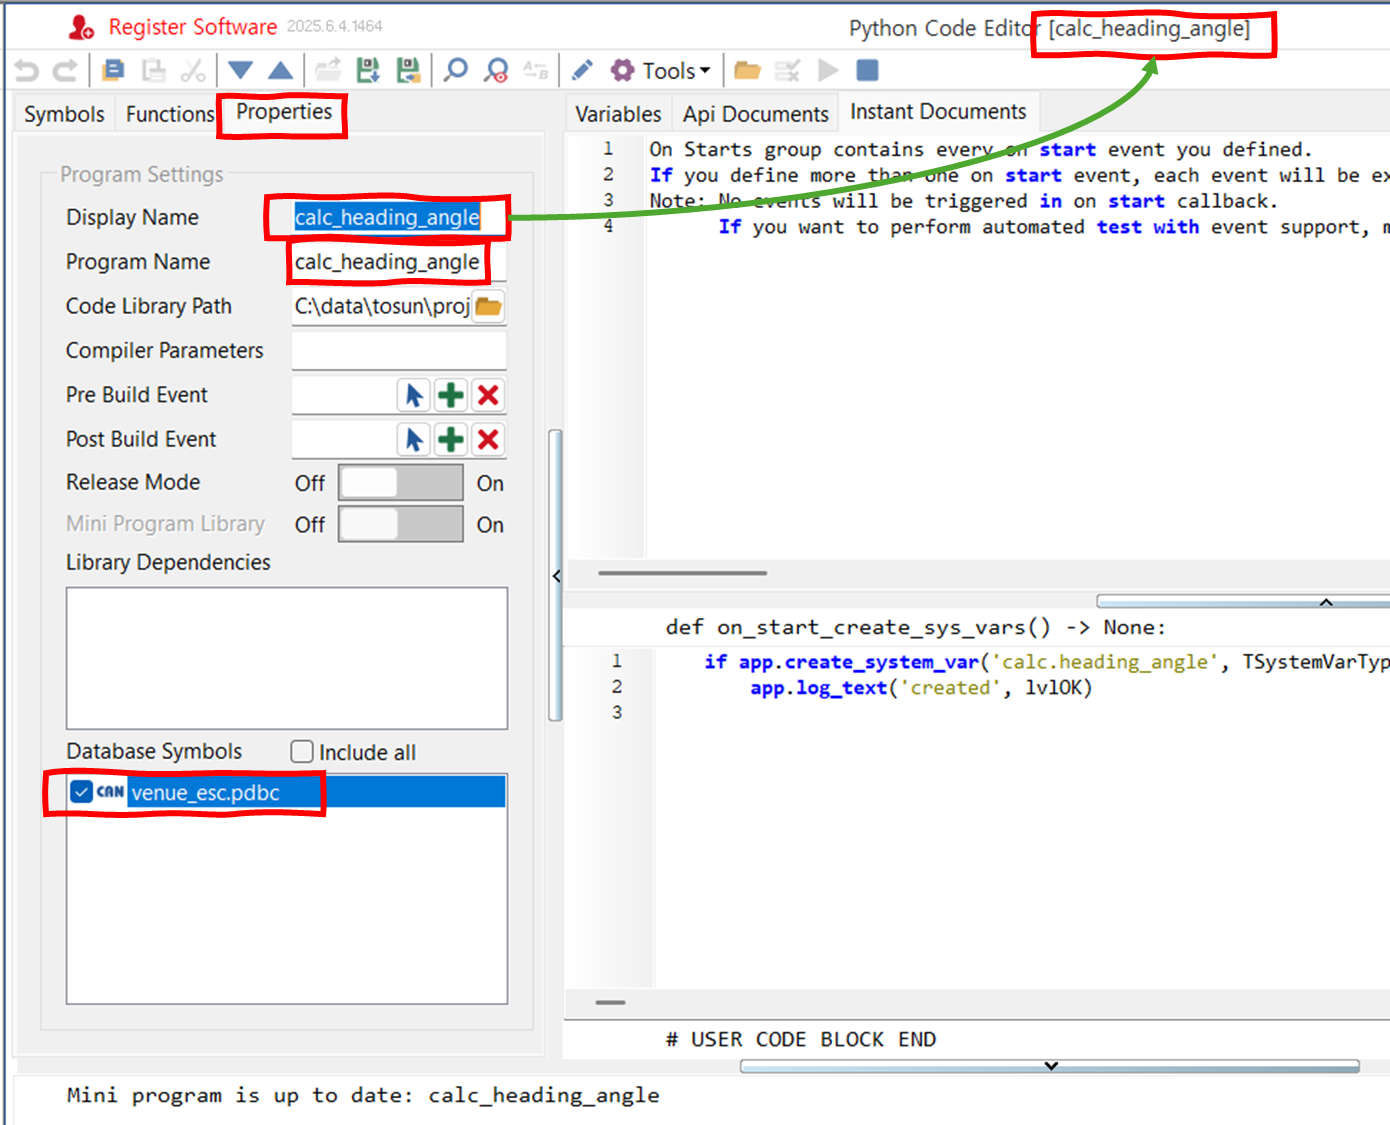Open the Properties tab
The width and height of the screenshot is (1390, 1125).
pos(284,112)
